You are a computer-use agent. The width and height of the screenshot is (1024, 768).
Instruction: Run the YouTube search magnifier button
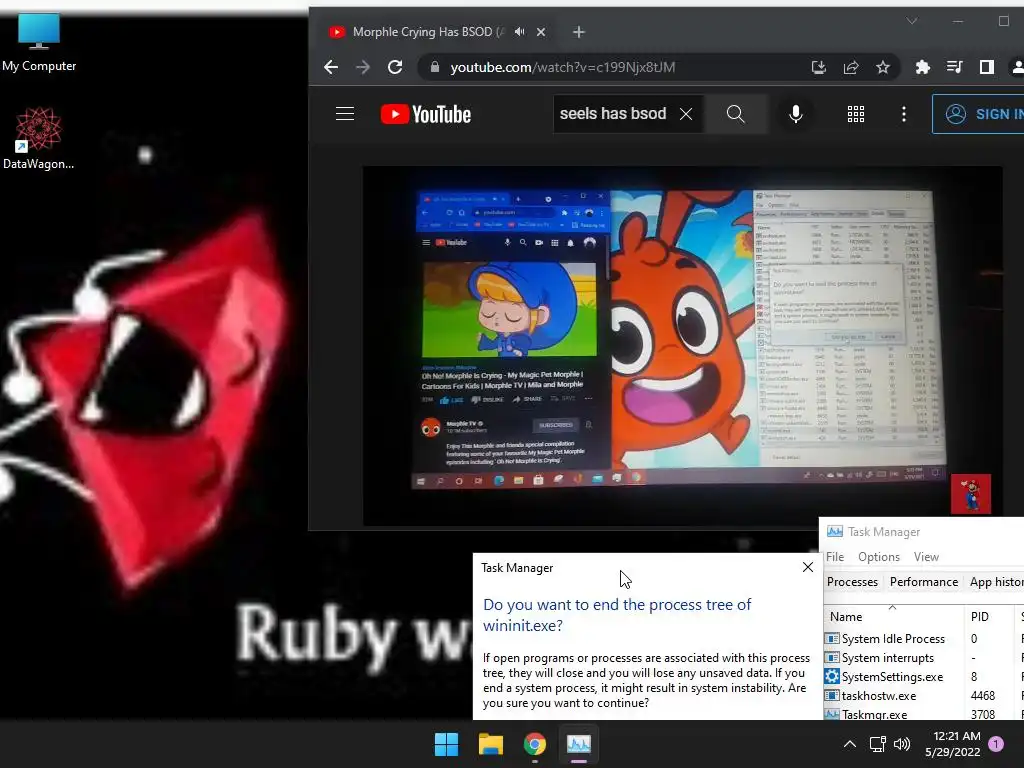tap(735, 114)
